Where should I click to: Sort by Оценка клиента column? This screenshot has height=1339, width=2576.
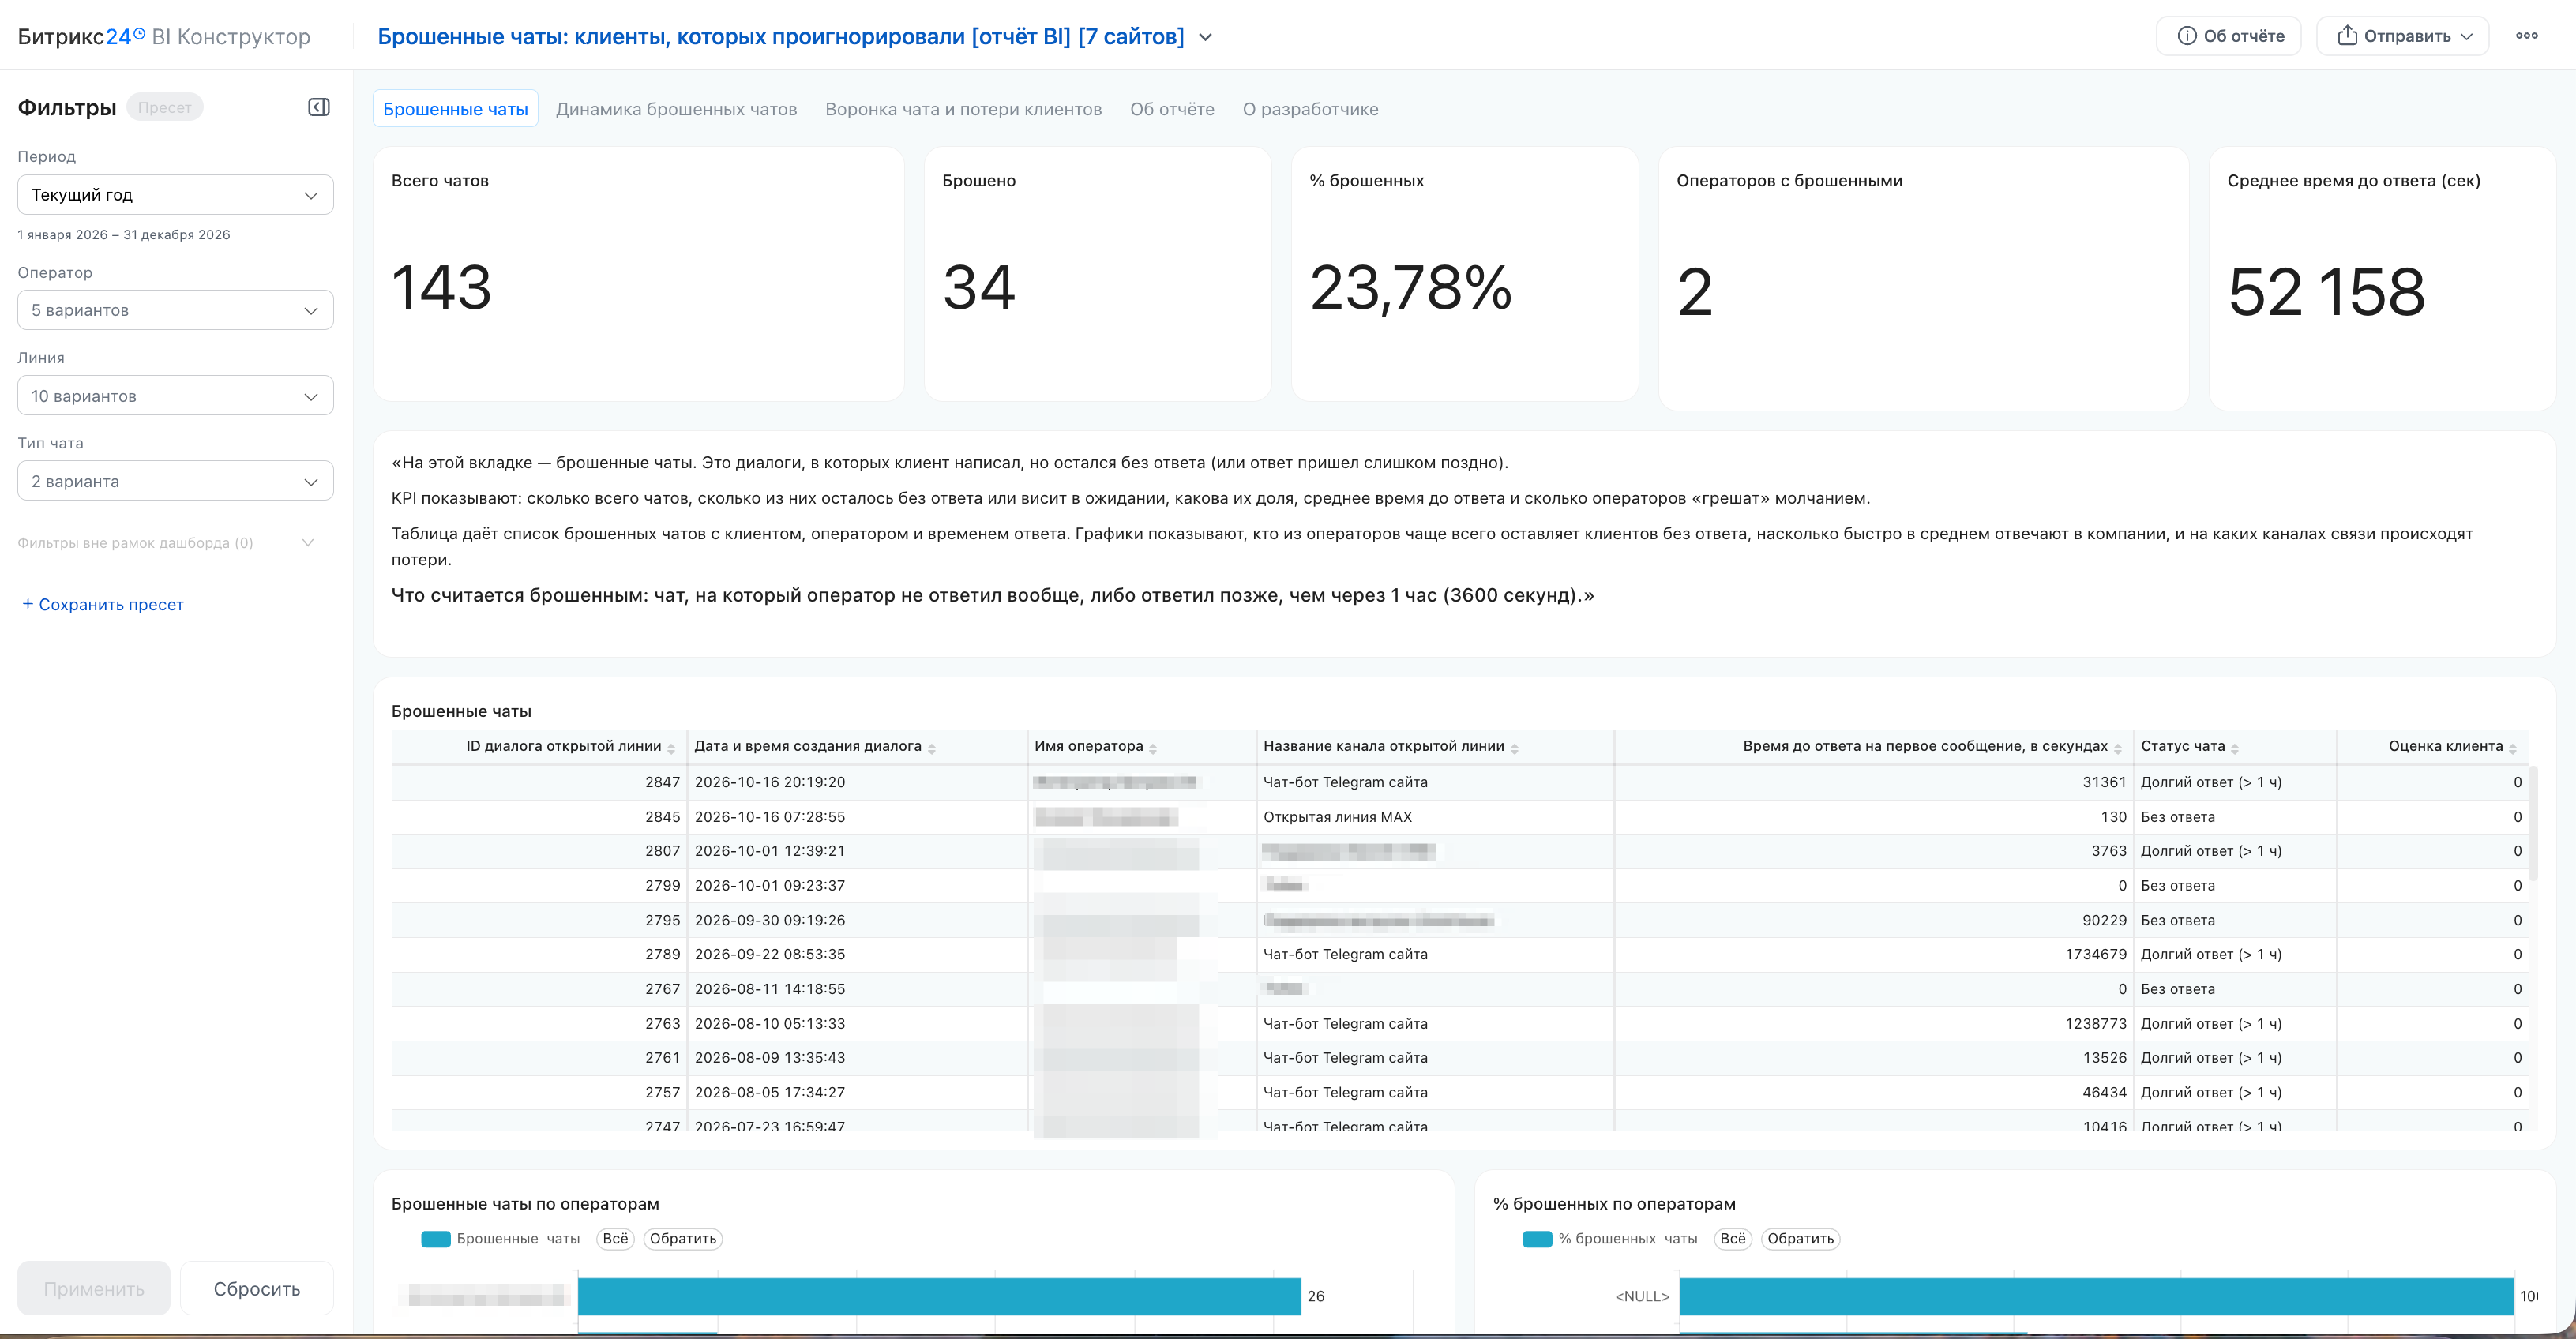(2513, 748)
